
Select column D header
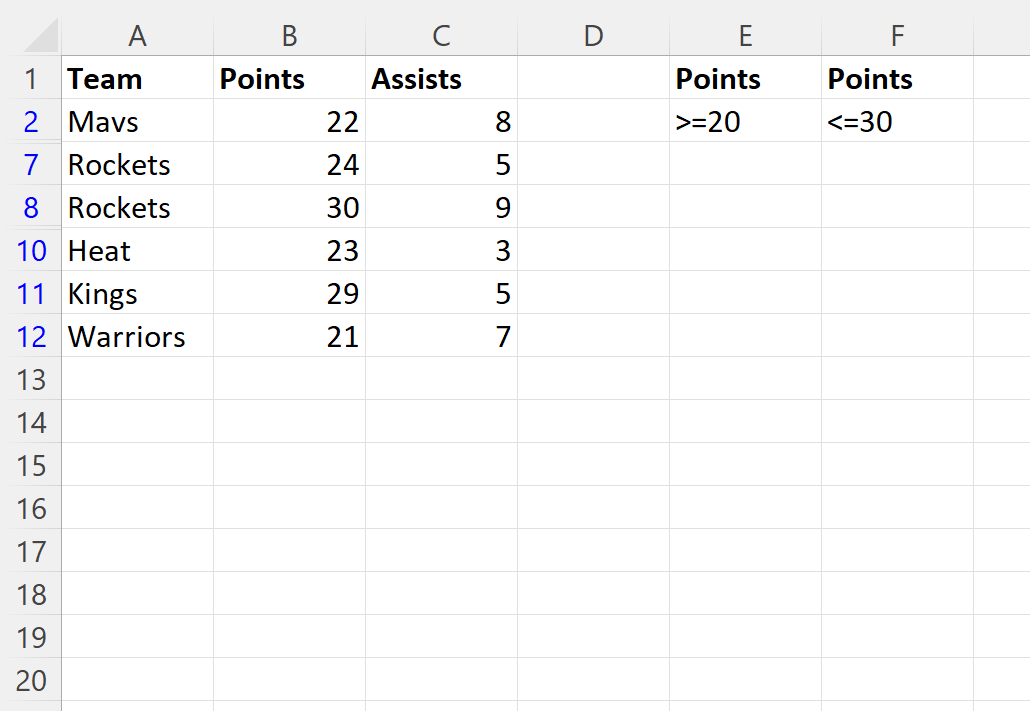593,36
